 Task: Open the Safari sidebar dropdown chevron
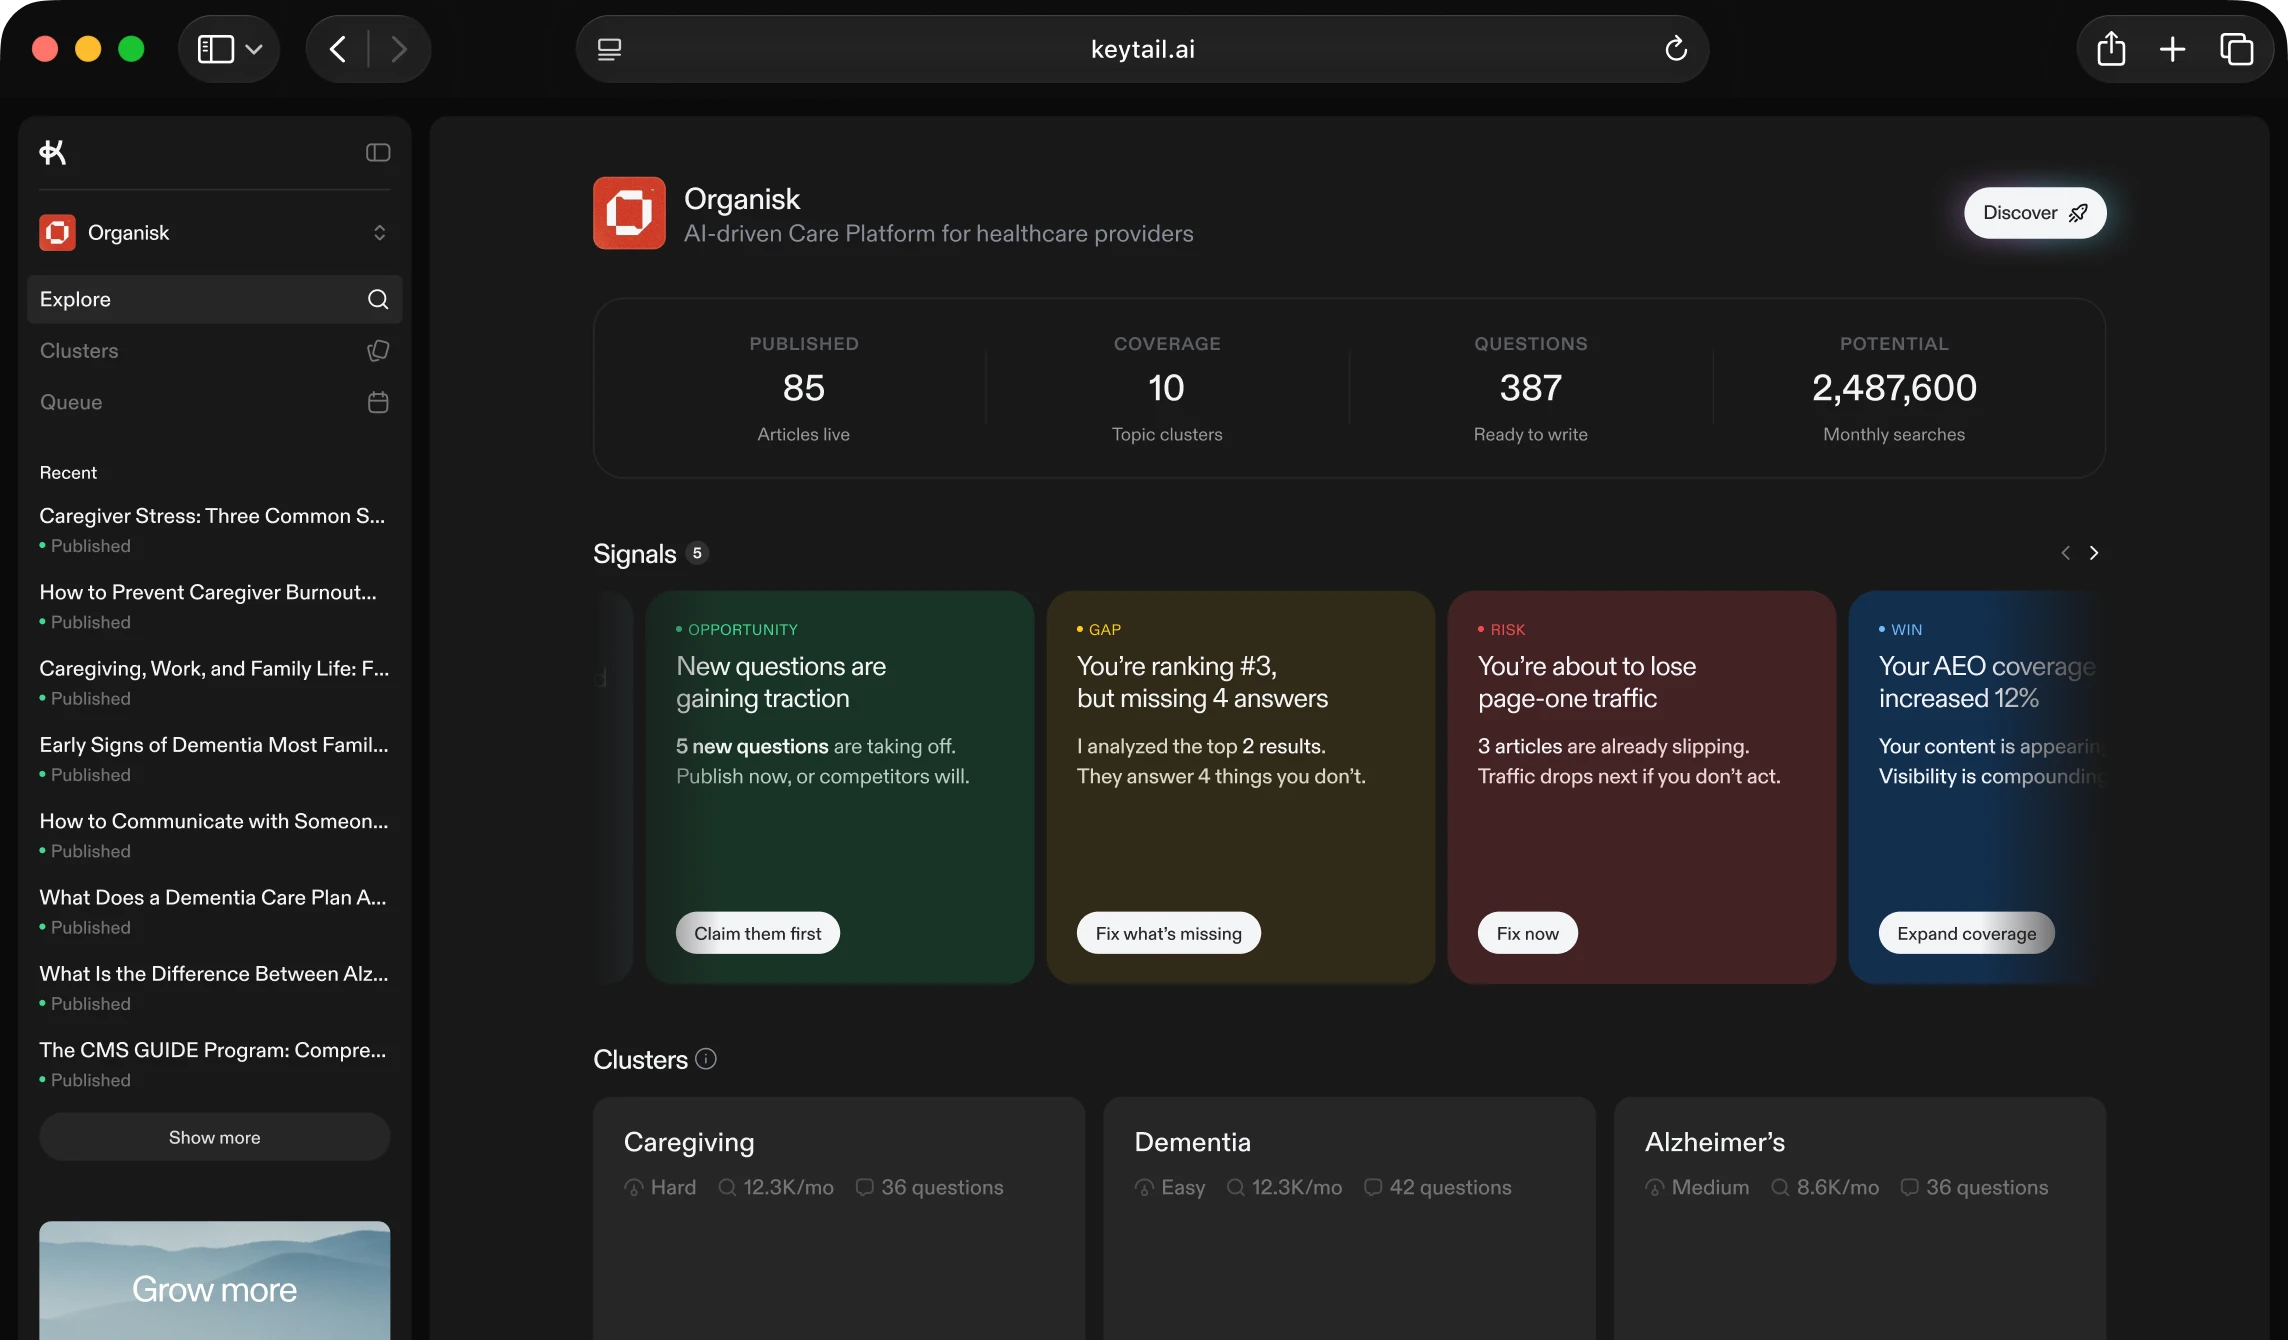coord(254,49)
